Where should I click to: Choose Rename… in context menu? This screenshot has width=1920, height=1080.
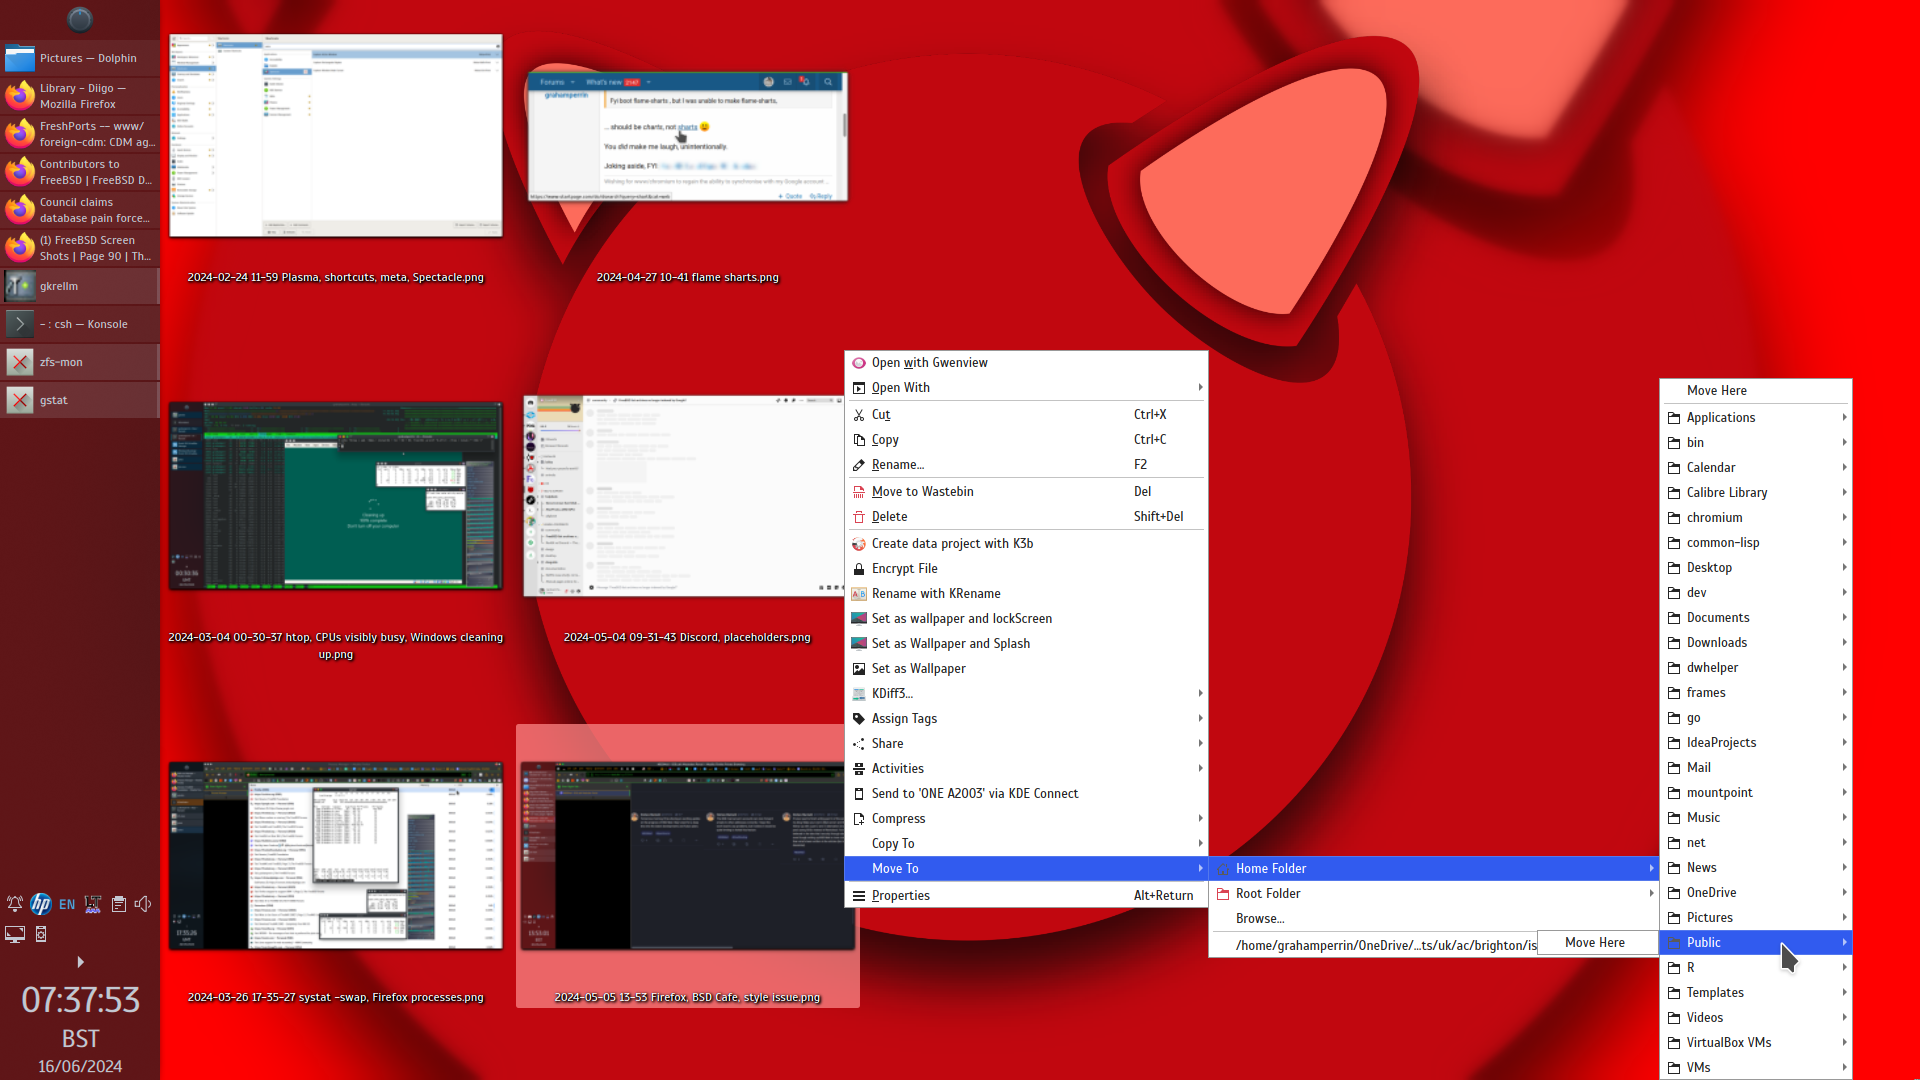point(1026,464)
